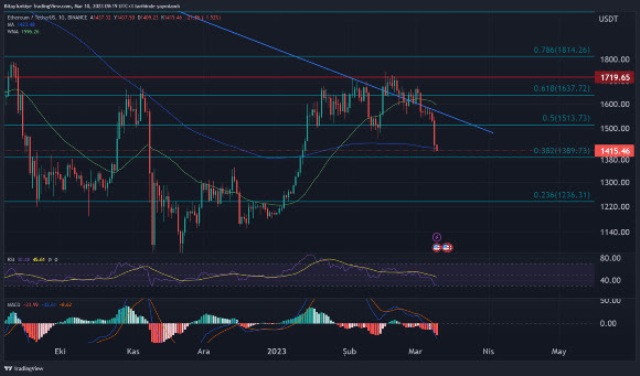The height and width of the screenshot is (376, 640).
Task: Click the WMA indicator legend label
Action: [12, 31]
